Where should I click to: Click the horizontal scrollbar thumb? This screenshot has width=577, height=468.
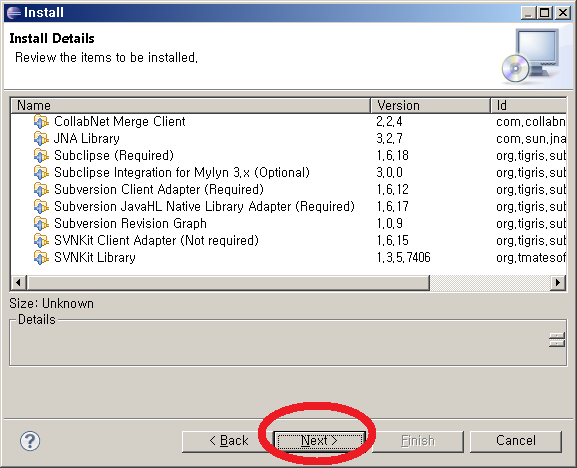pyautogui.click(x=228, y=283)
